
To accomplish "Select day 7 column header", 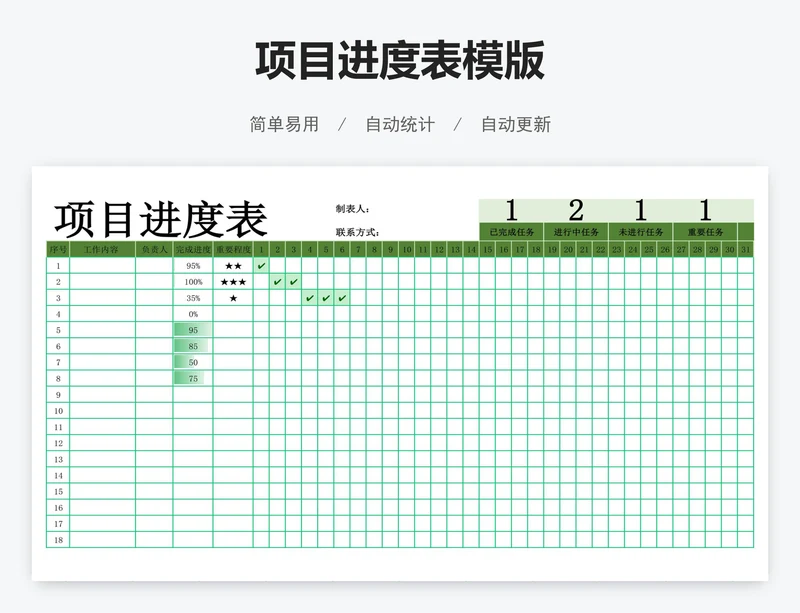I will coord(358,250).
